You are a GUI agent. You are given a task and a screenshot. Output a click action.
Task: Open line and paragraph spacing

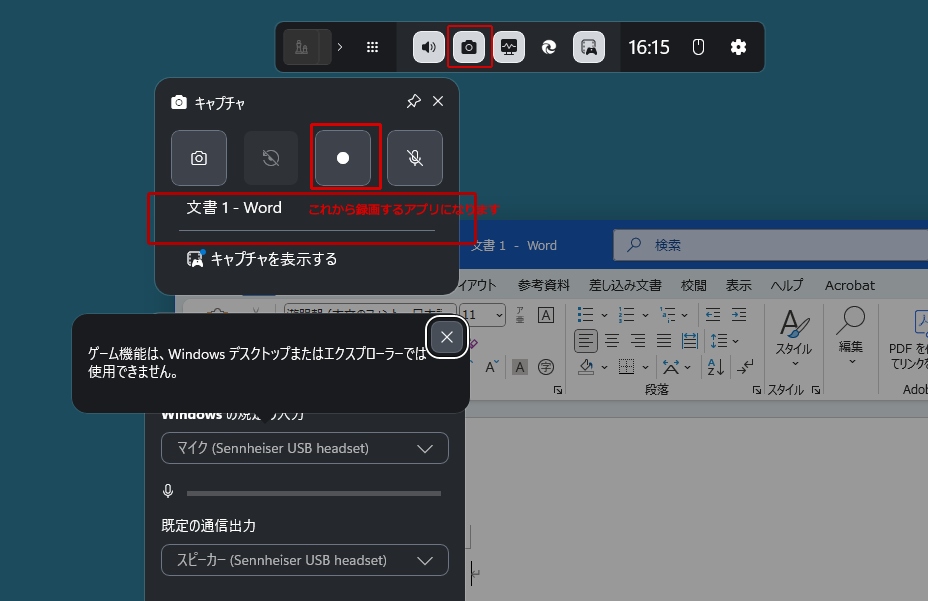point(724,340)
